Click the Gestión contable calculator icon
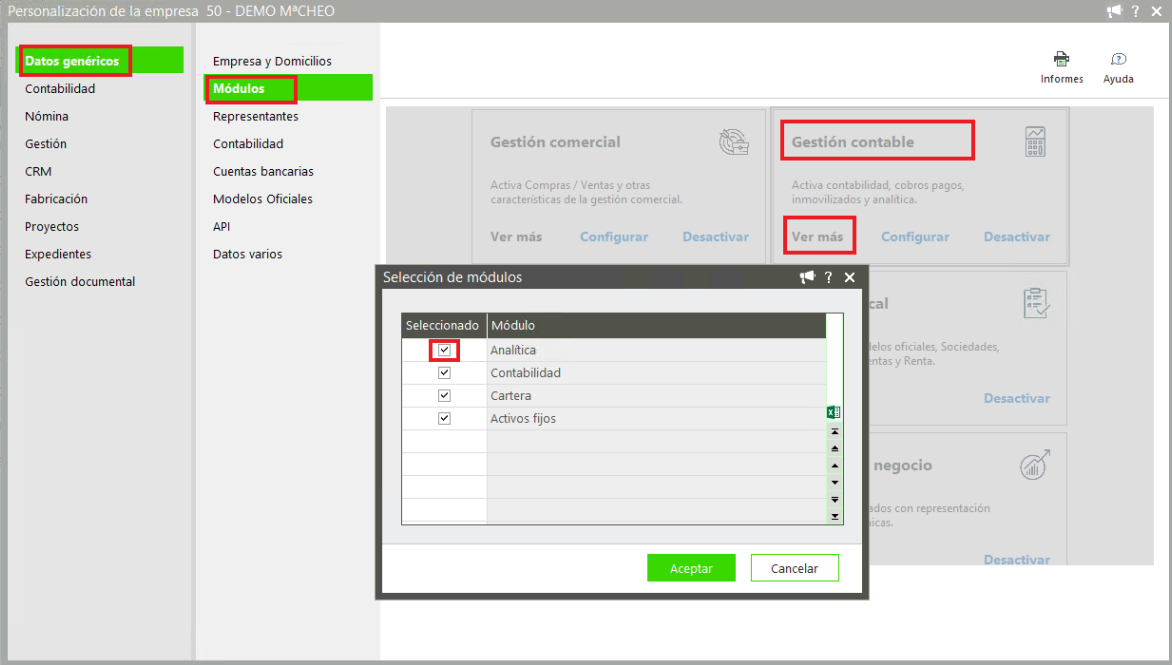The width and height of the screenshot is (1172, 665). tap(1035, 142)
